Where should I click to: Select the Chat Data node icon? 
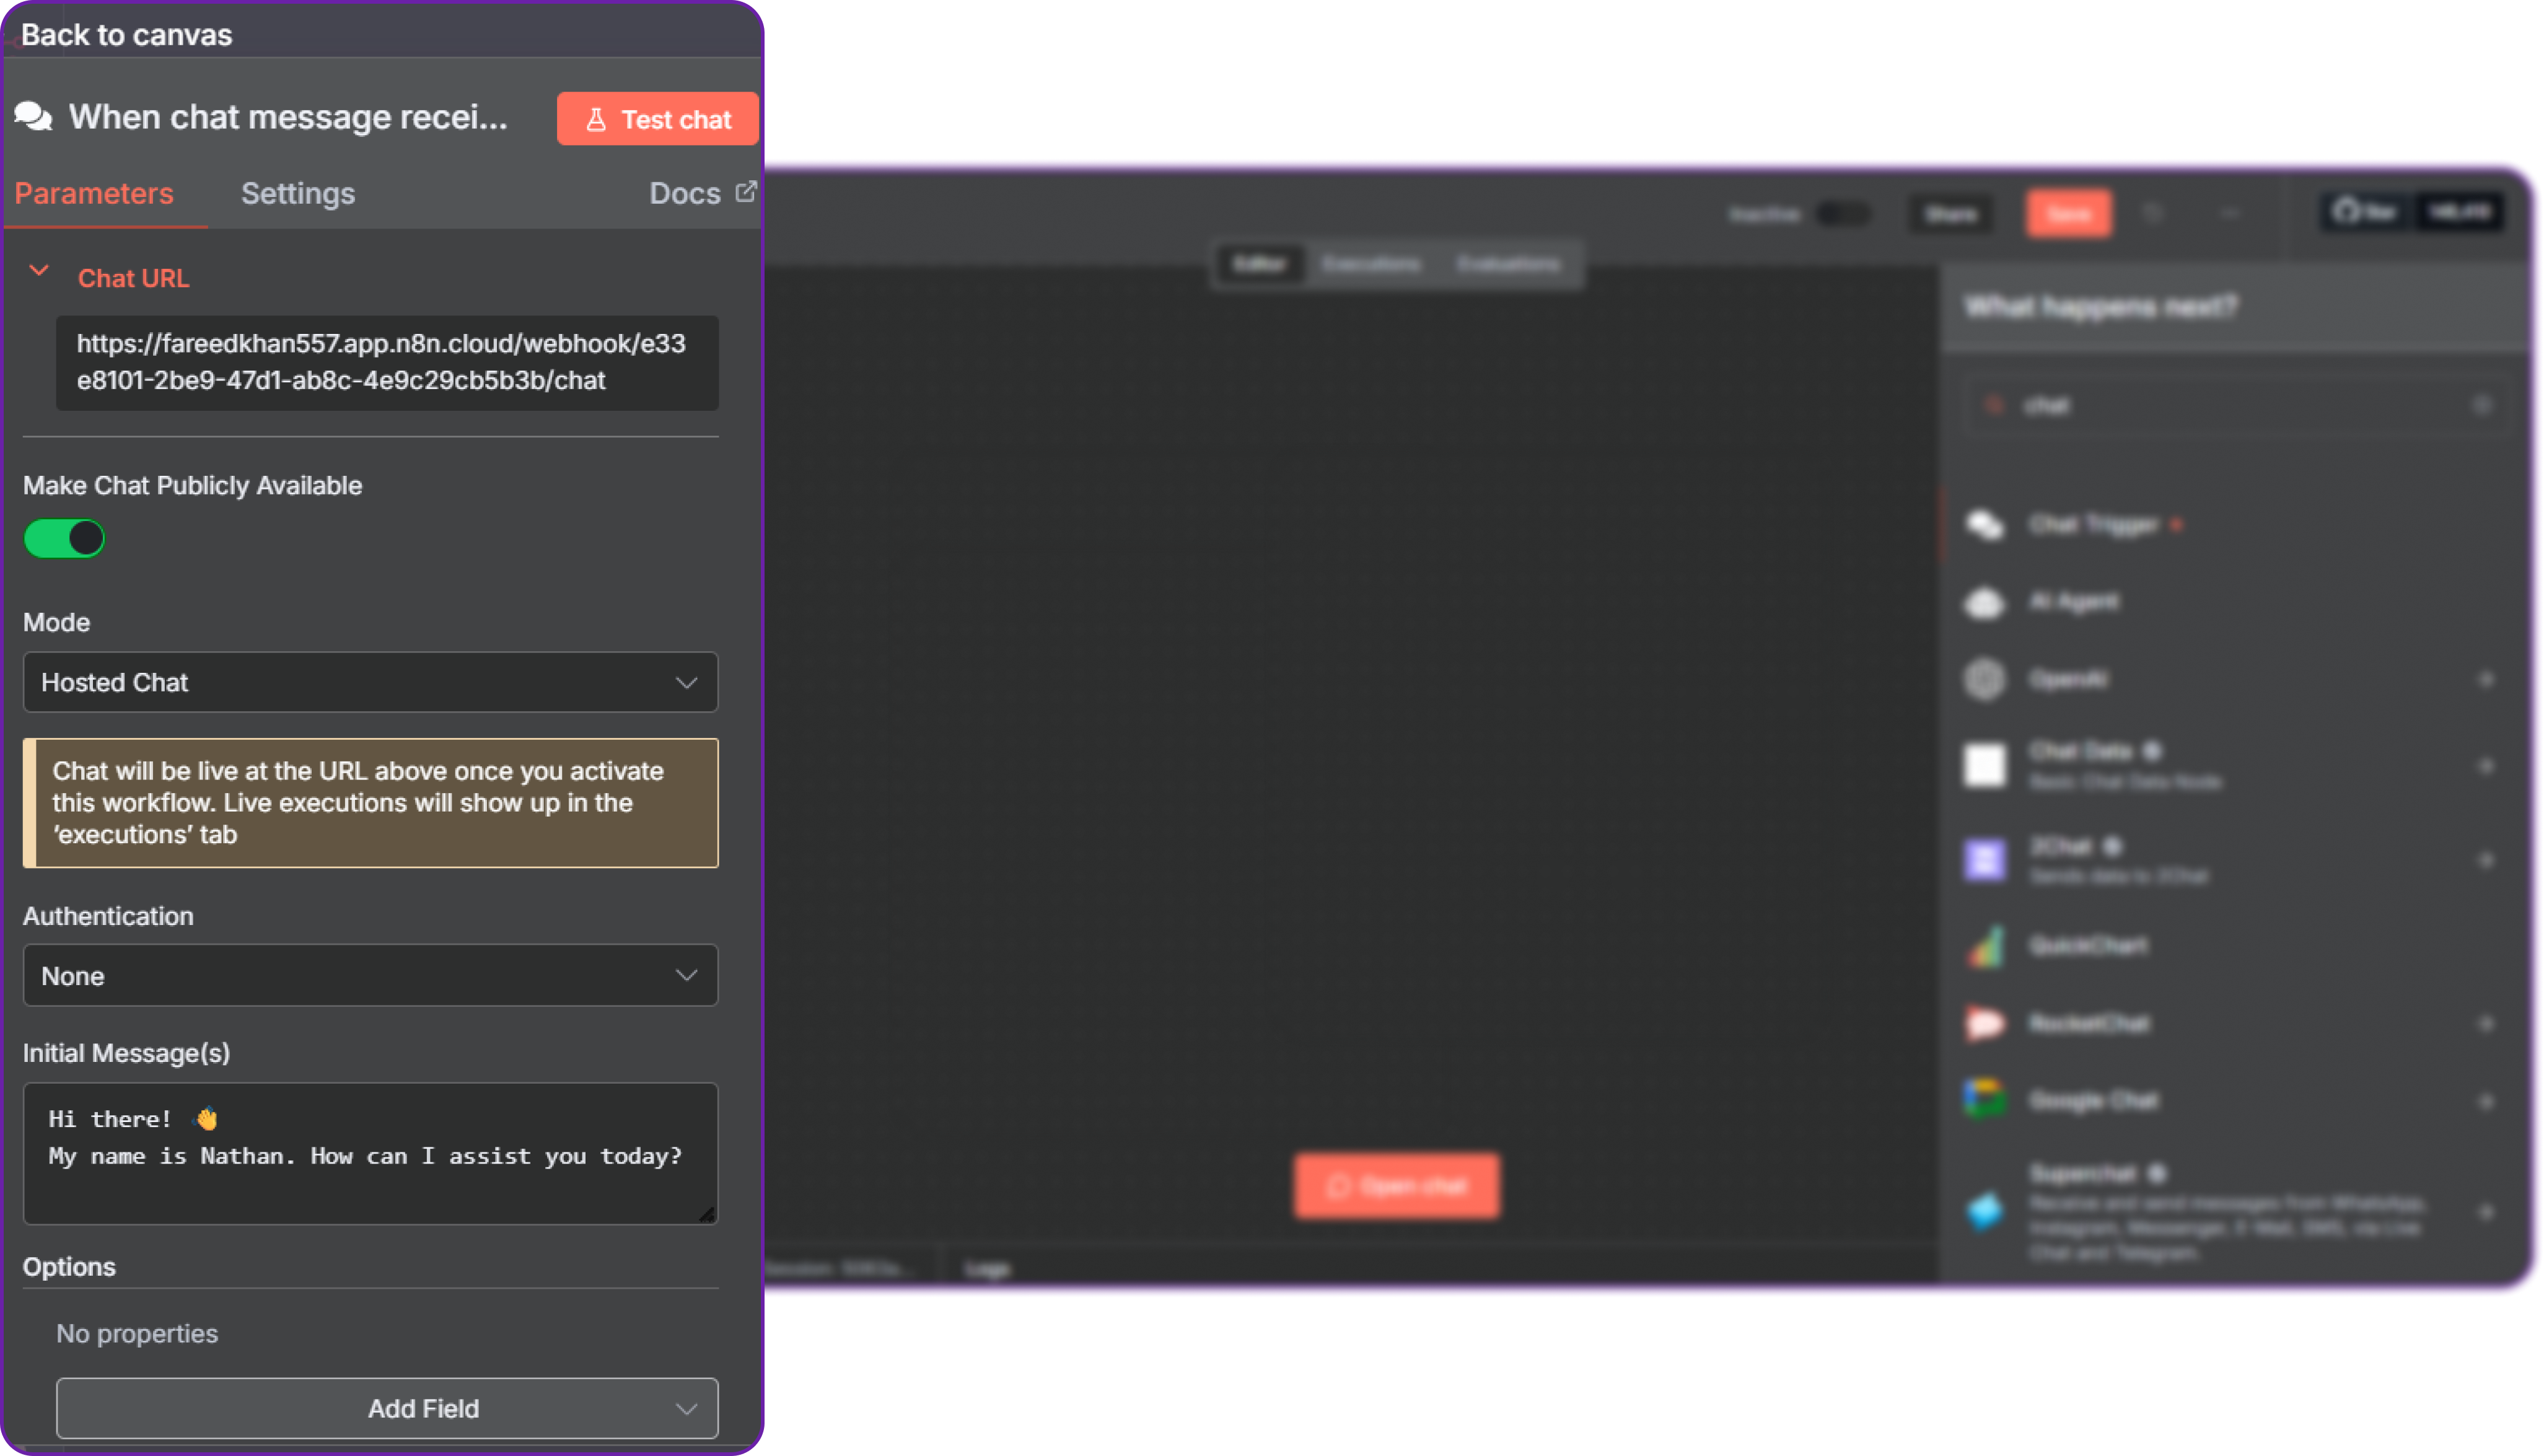[1986, 764]
